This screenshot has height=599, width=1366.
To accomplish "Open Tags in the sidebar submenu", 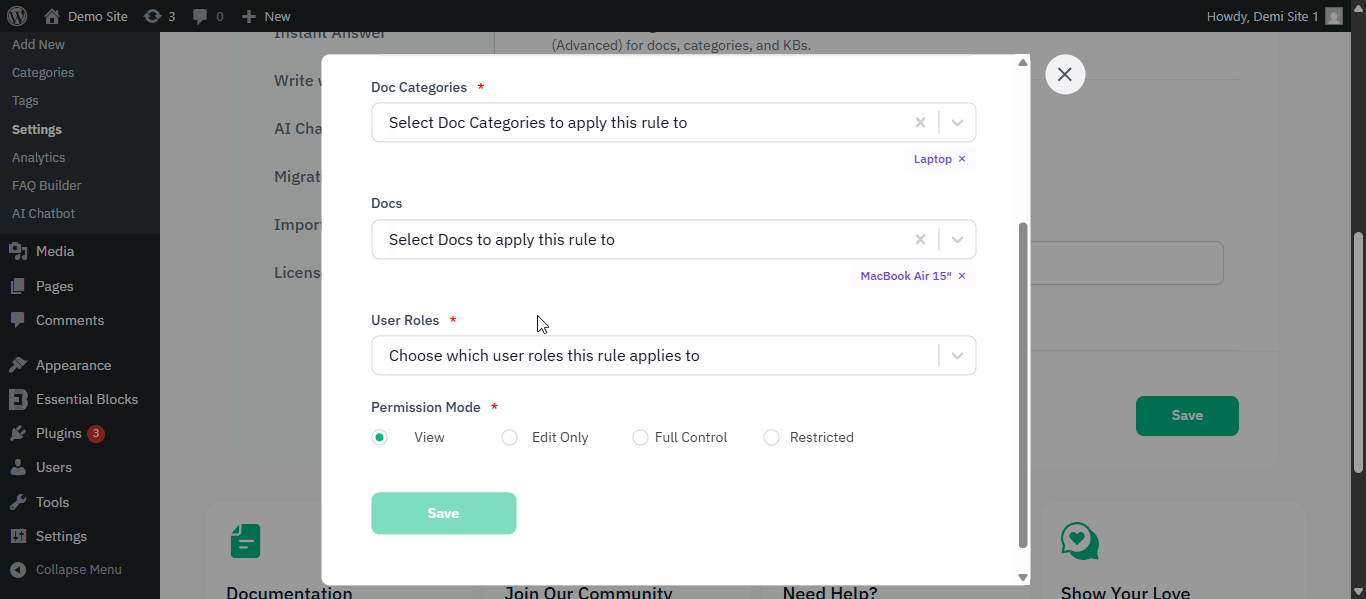I will click(25, 101).
